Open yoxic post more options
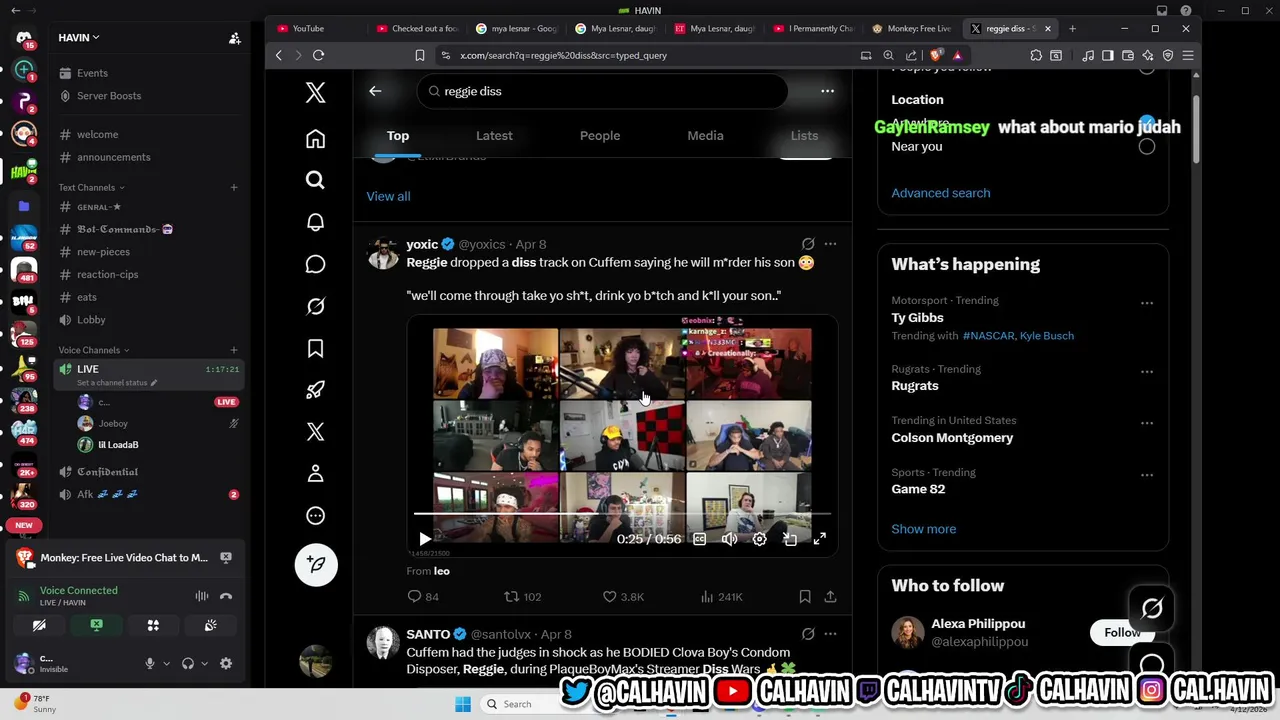The height and width of the screenshot is (720, 1280). pyautogui.click(x=830, y=244)
